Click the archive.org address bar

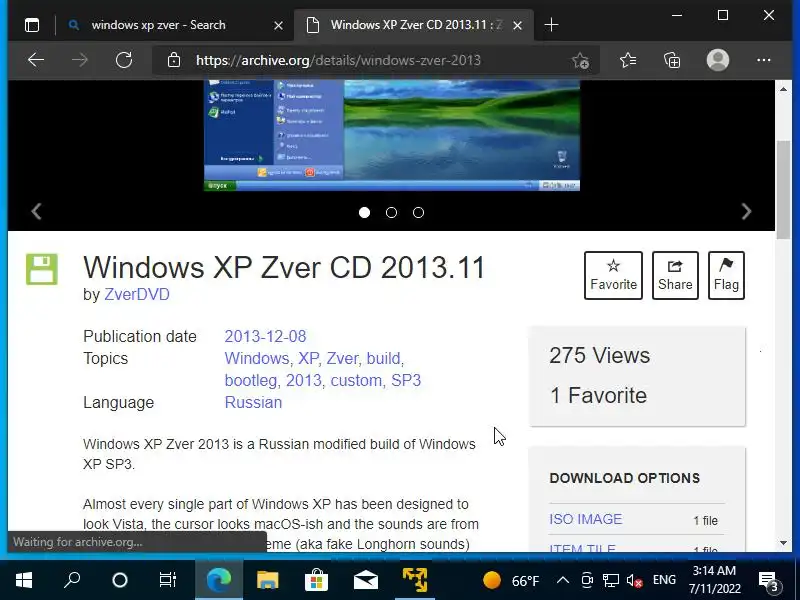pyautogui.click(x=375, y=60)
